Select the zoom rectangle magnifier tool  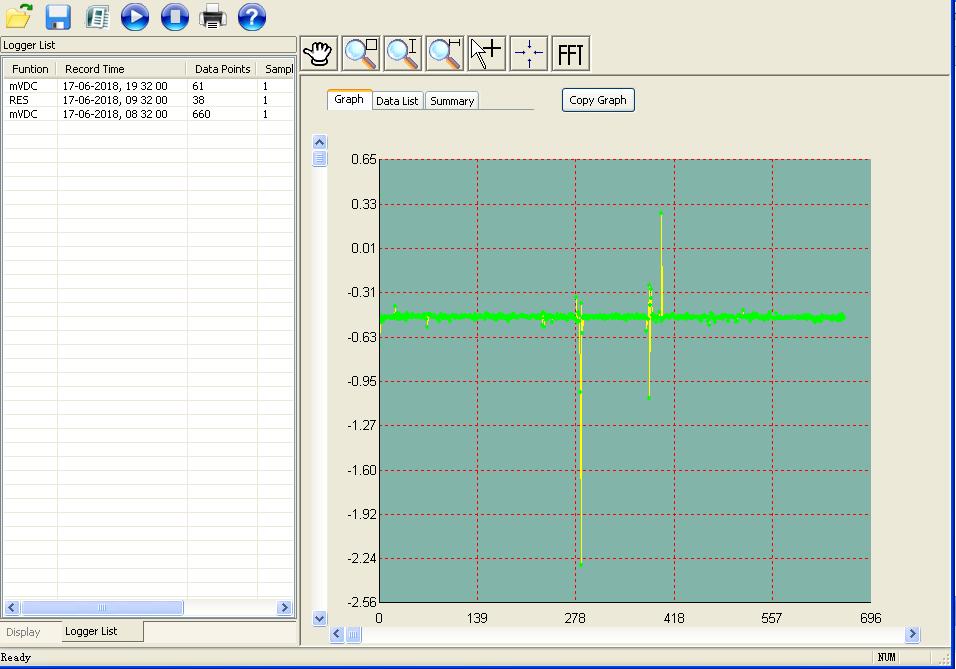click(x=361, y=54)
